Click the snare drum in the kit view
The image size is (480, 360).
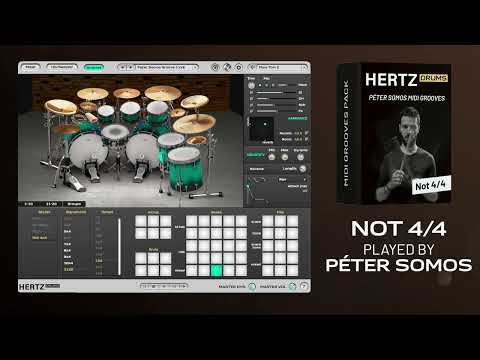(x=115, y=133)
